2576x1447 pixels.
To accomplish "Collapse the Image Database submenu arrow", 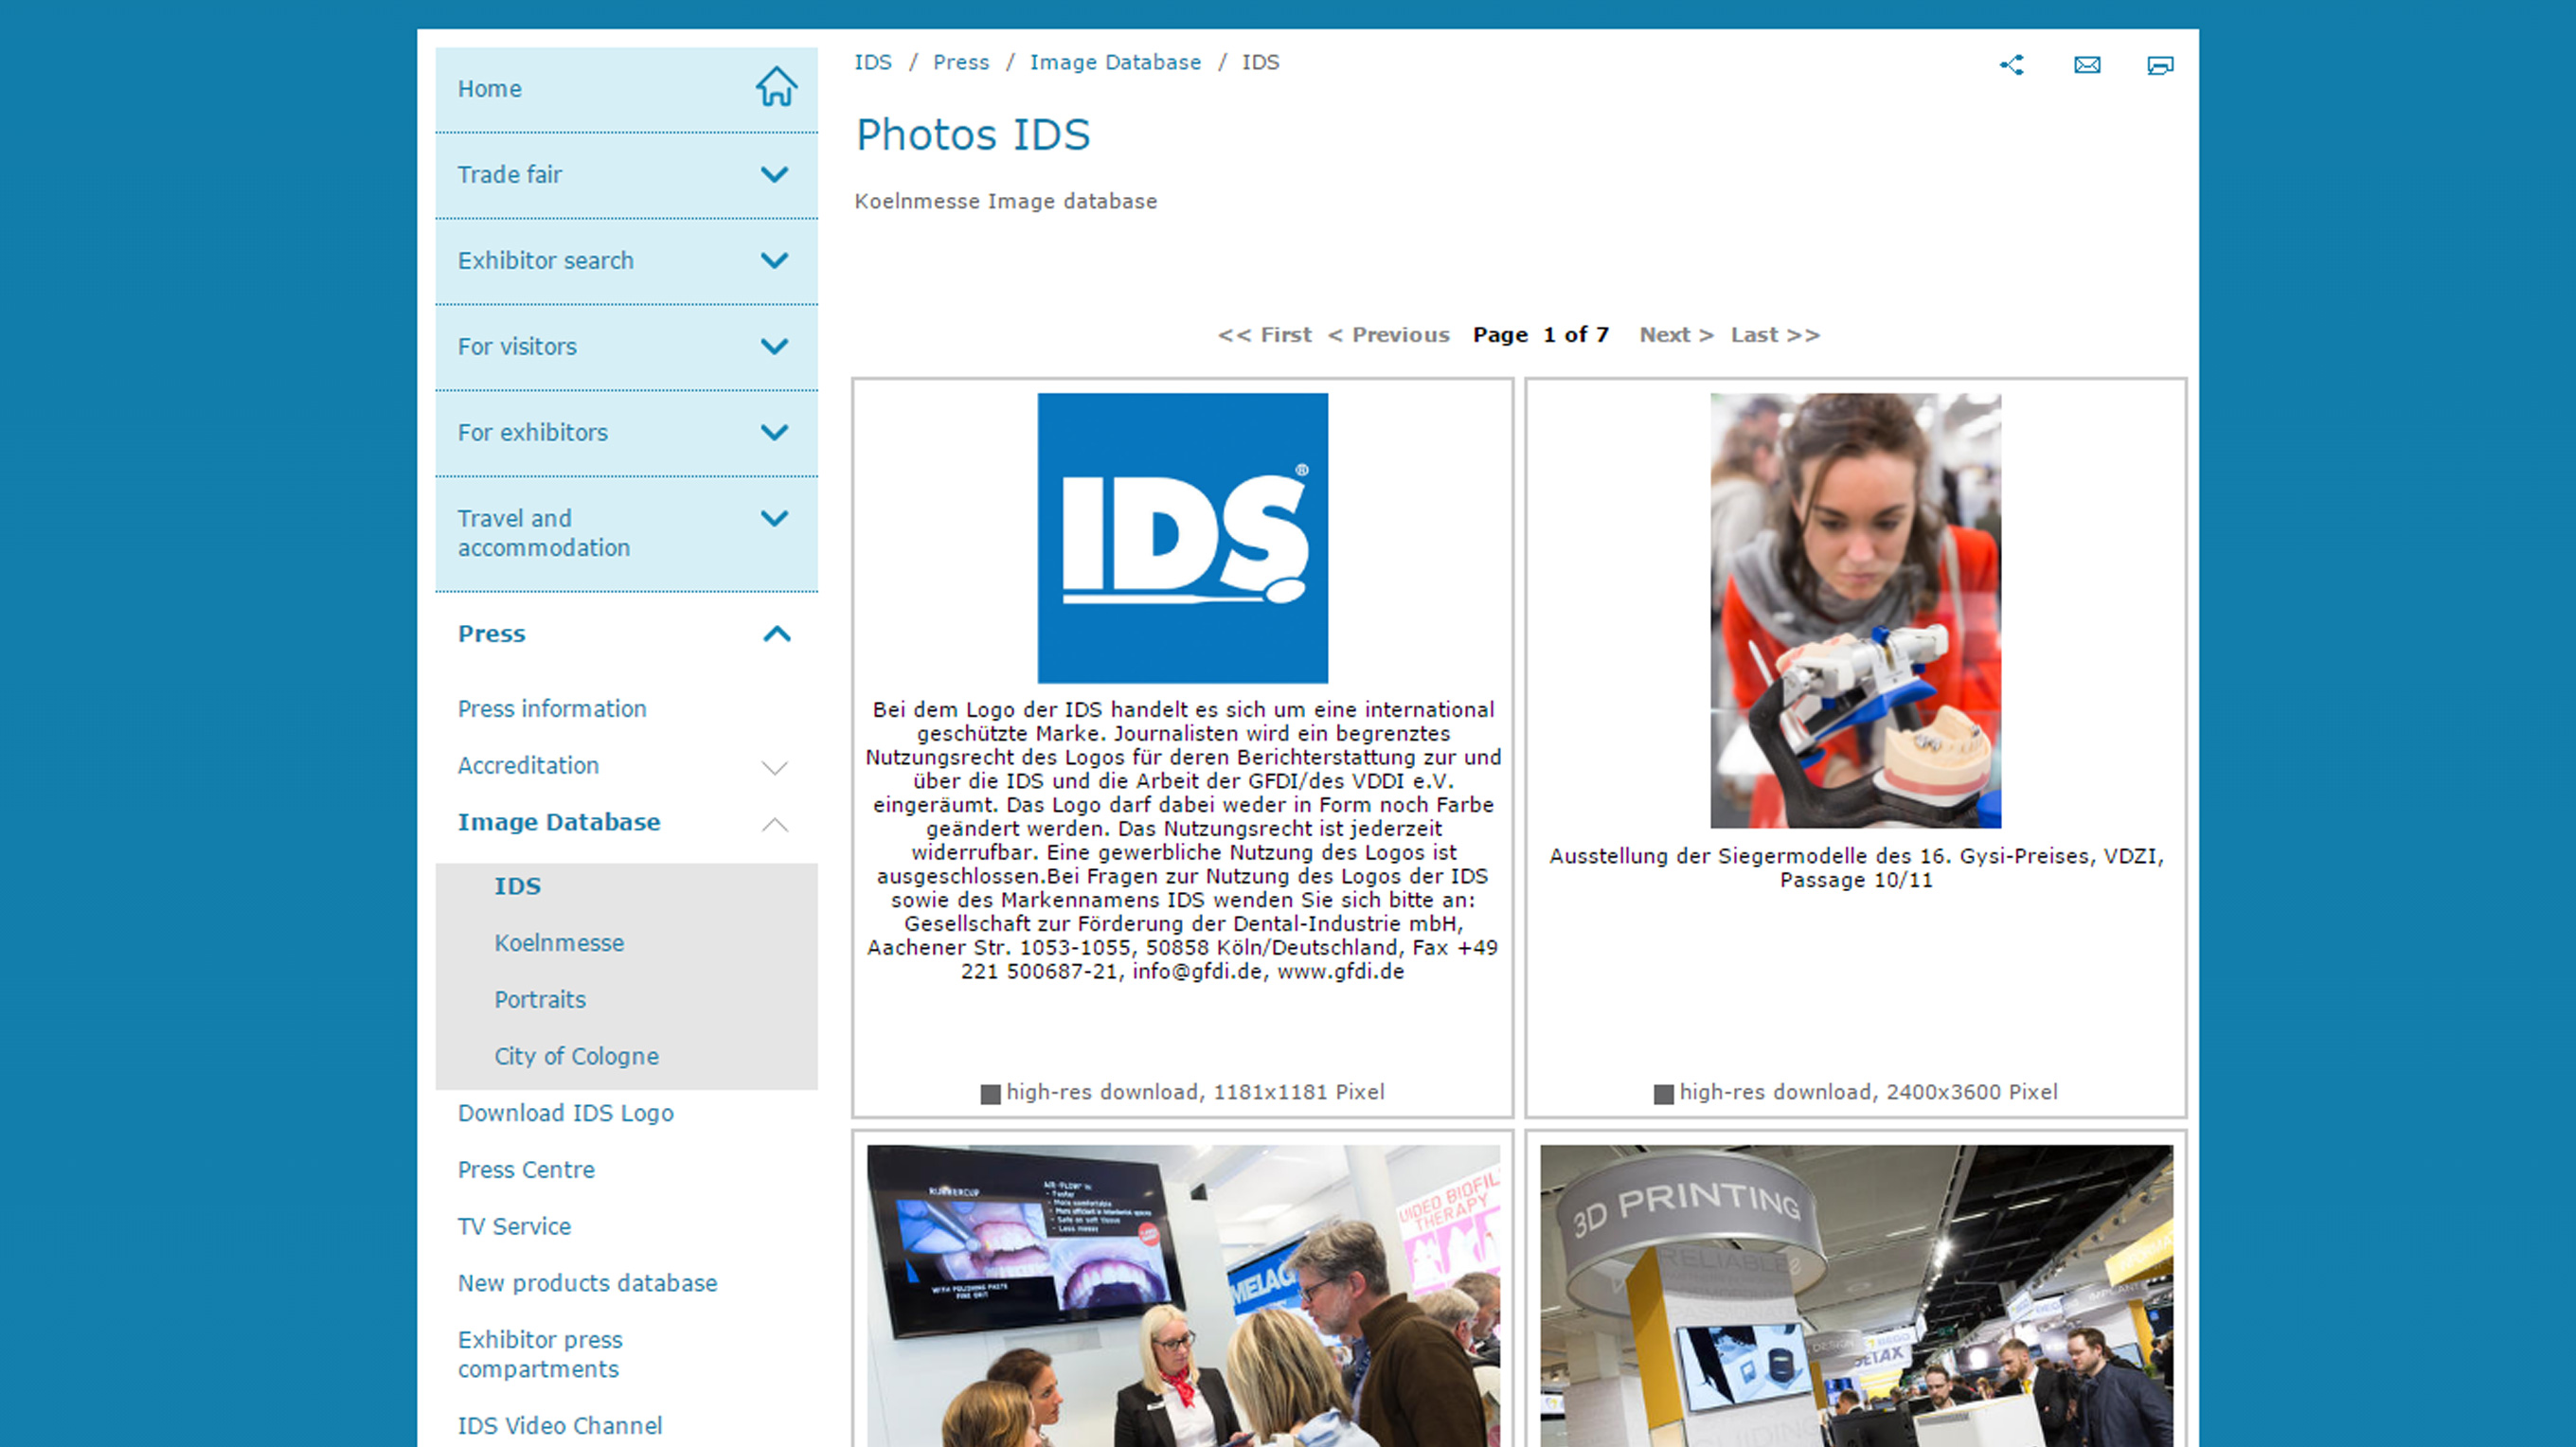I will [775, 824].
